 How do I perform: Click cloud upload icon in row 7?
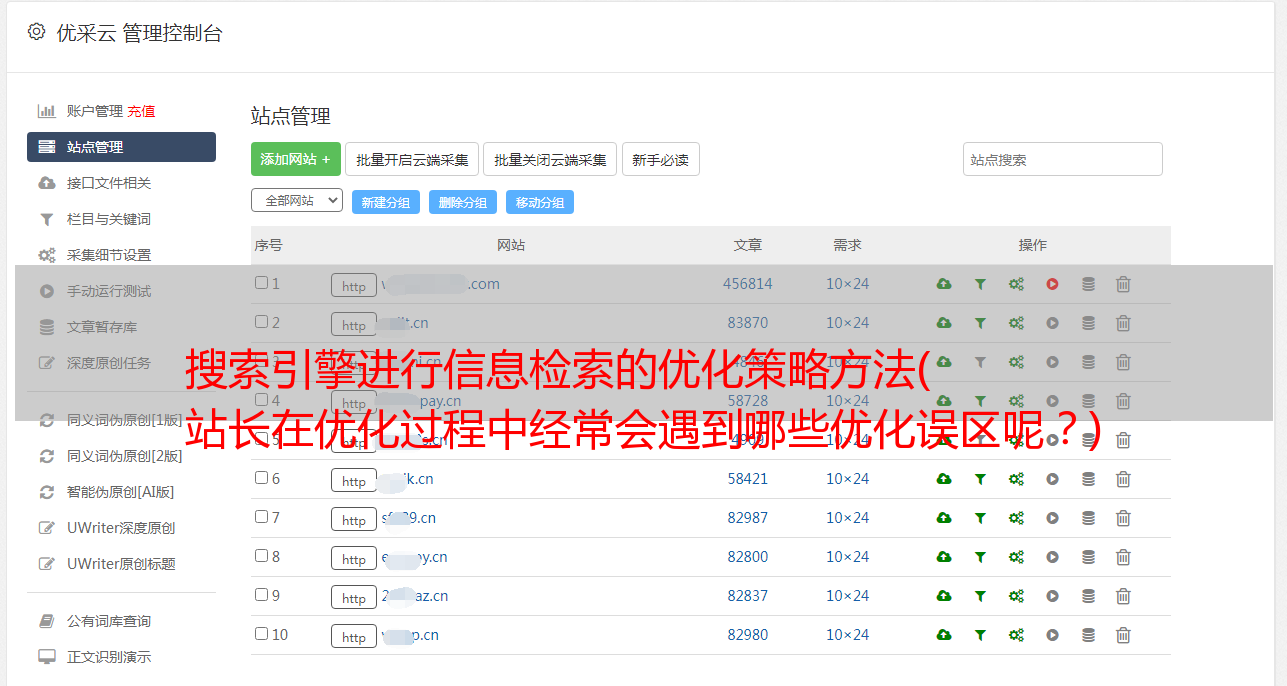[944, 518]
